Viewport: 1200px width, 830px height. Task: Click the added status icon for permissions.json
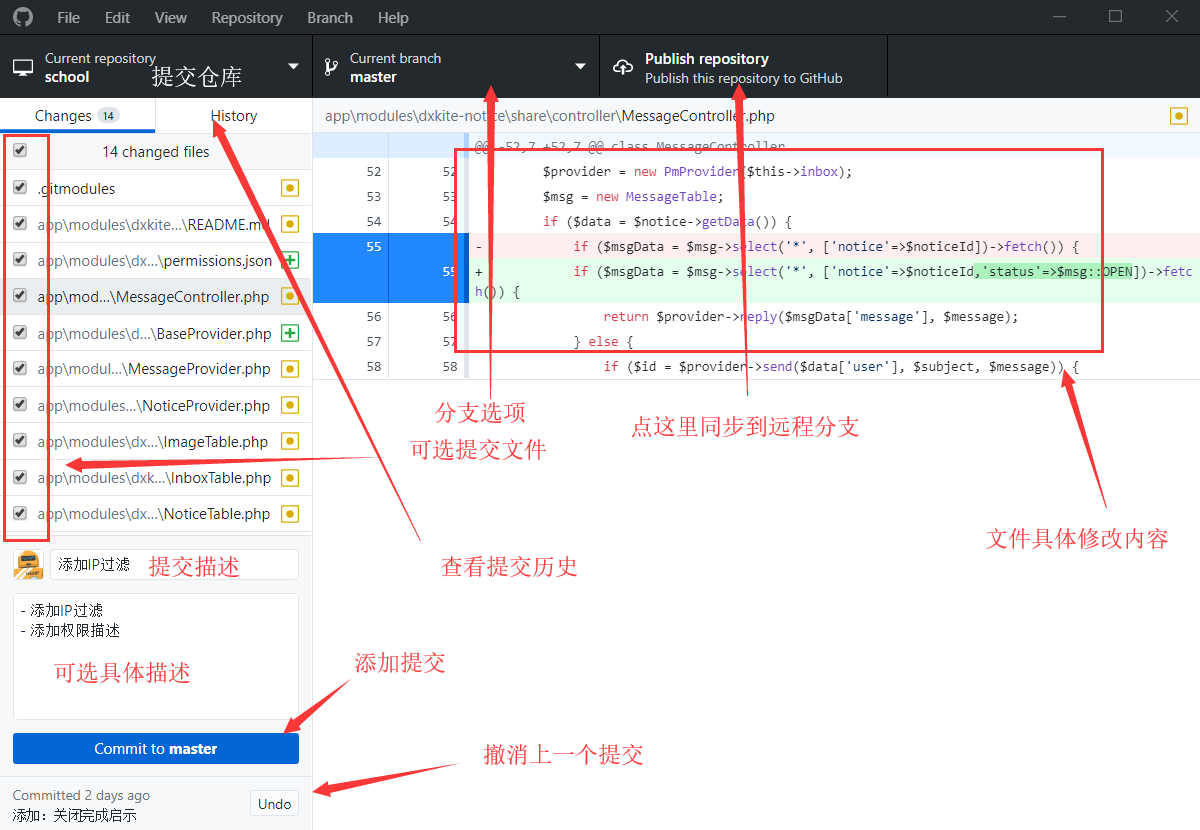click(x=290, y=260)
